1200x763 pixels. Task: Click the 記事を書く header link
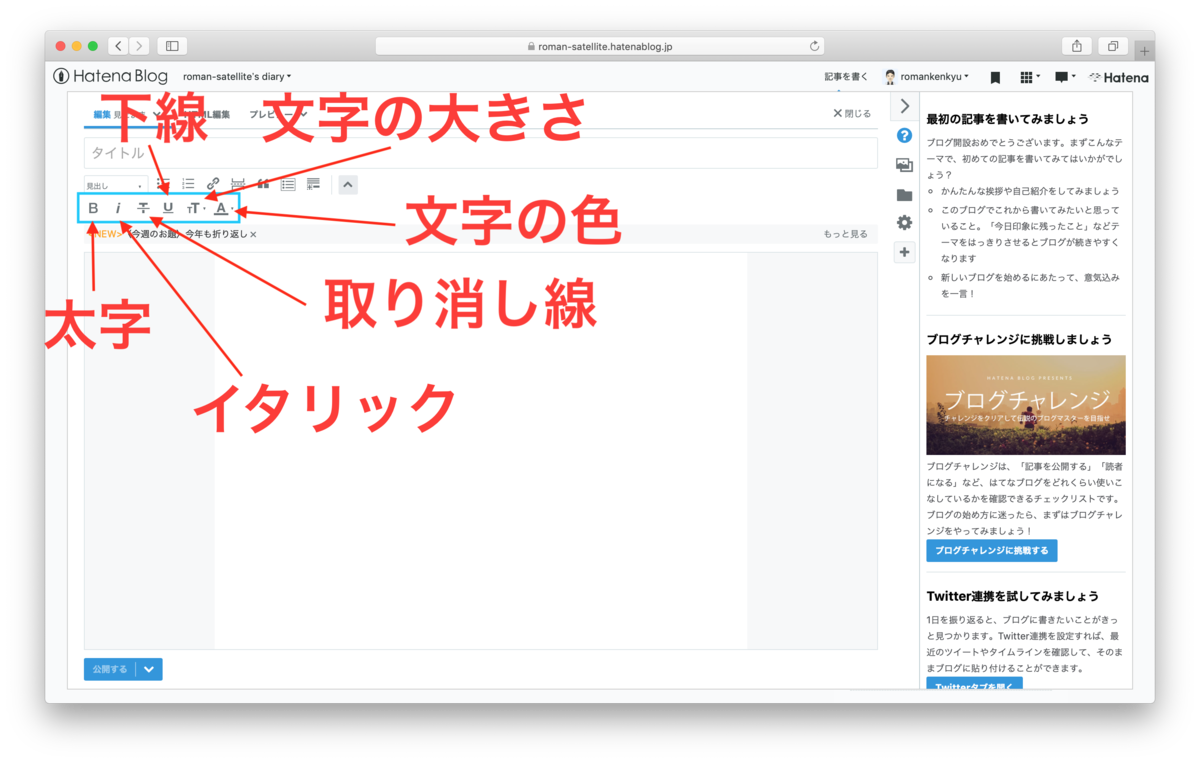point(846,77)
